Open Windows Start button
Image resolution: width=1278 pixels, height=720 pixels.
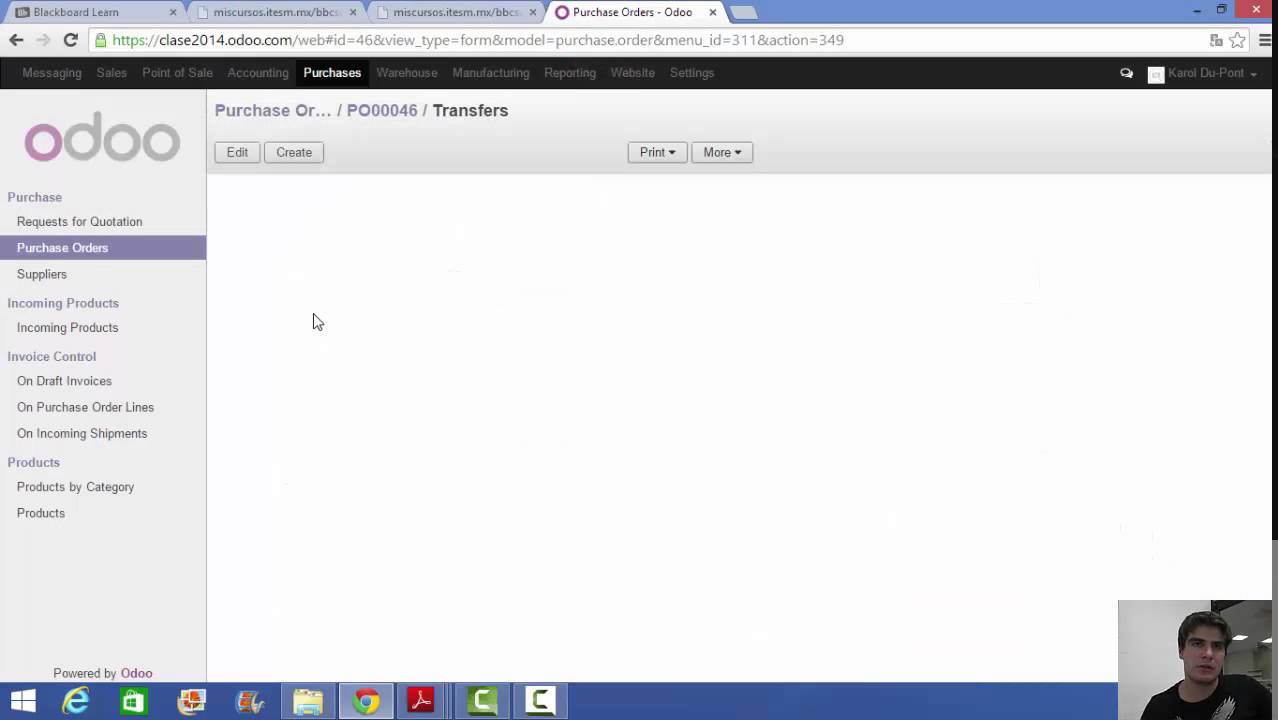23,701
